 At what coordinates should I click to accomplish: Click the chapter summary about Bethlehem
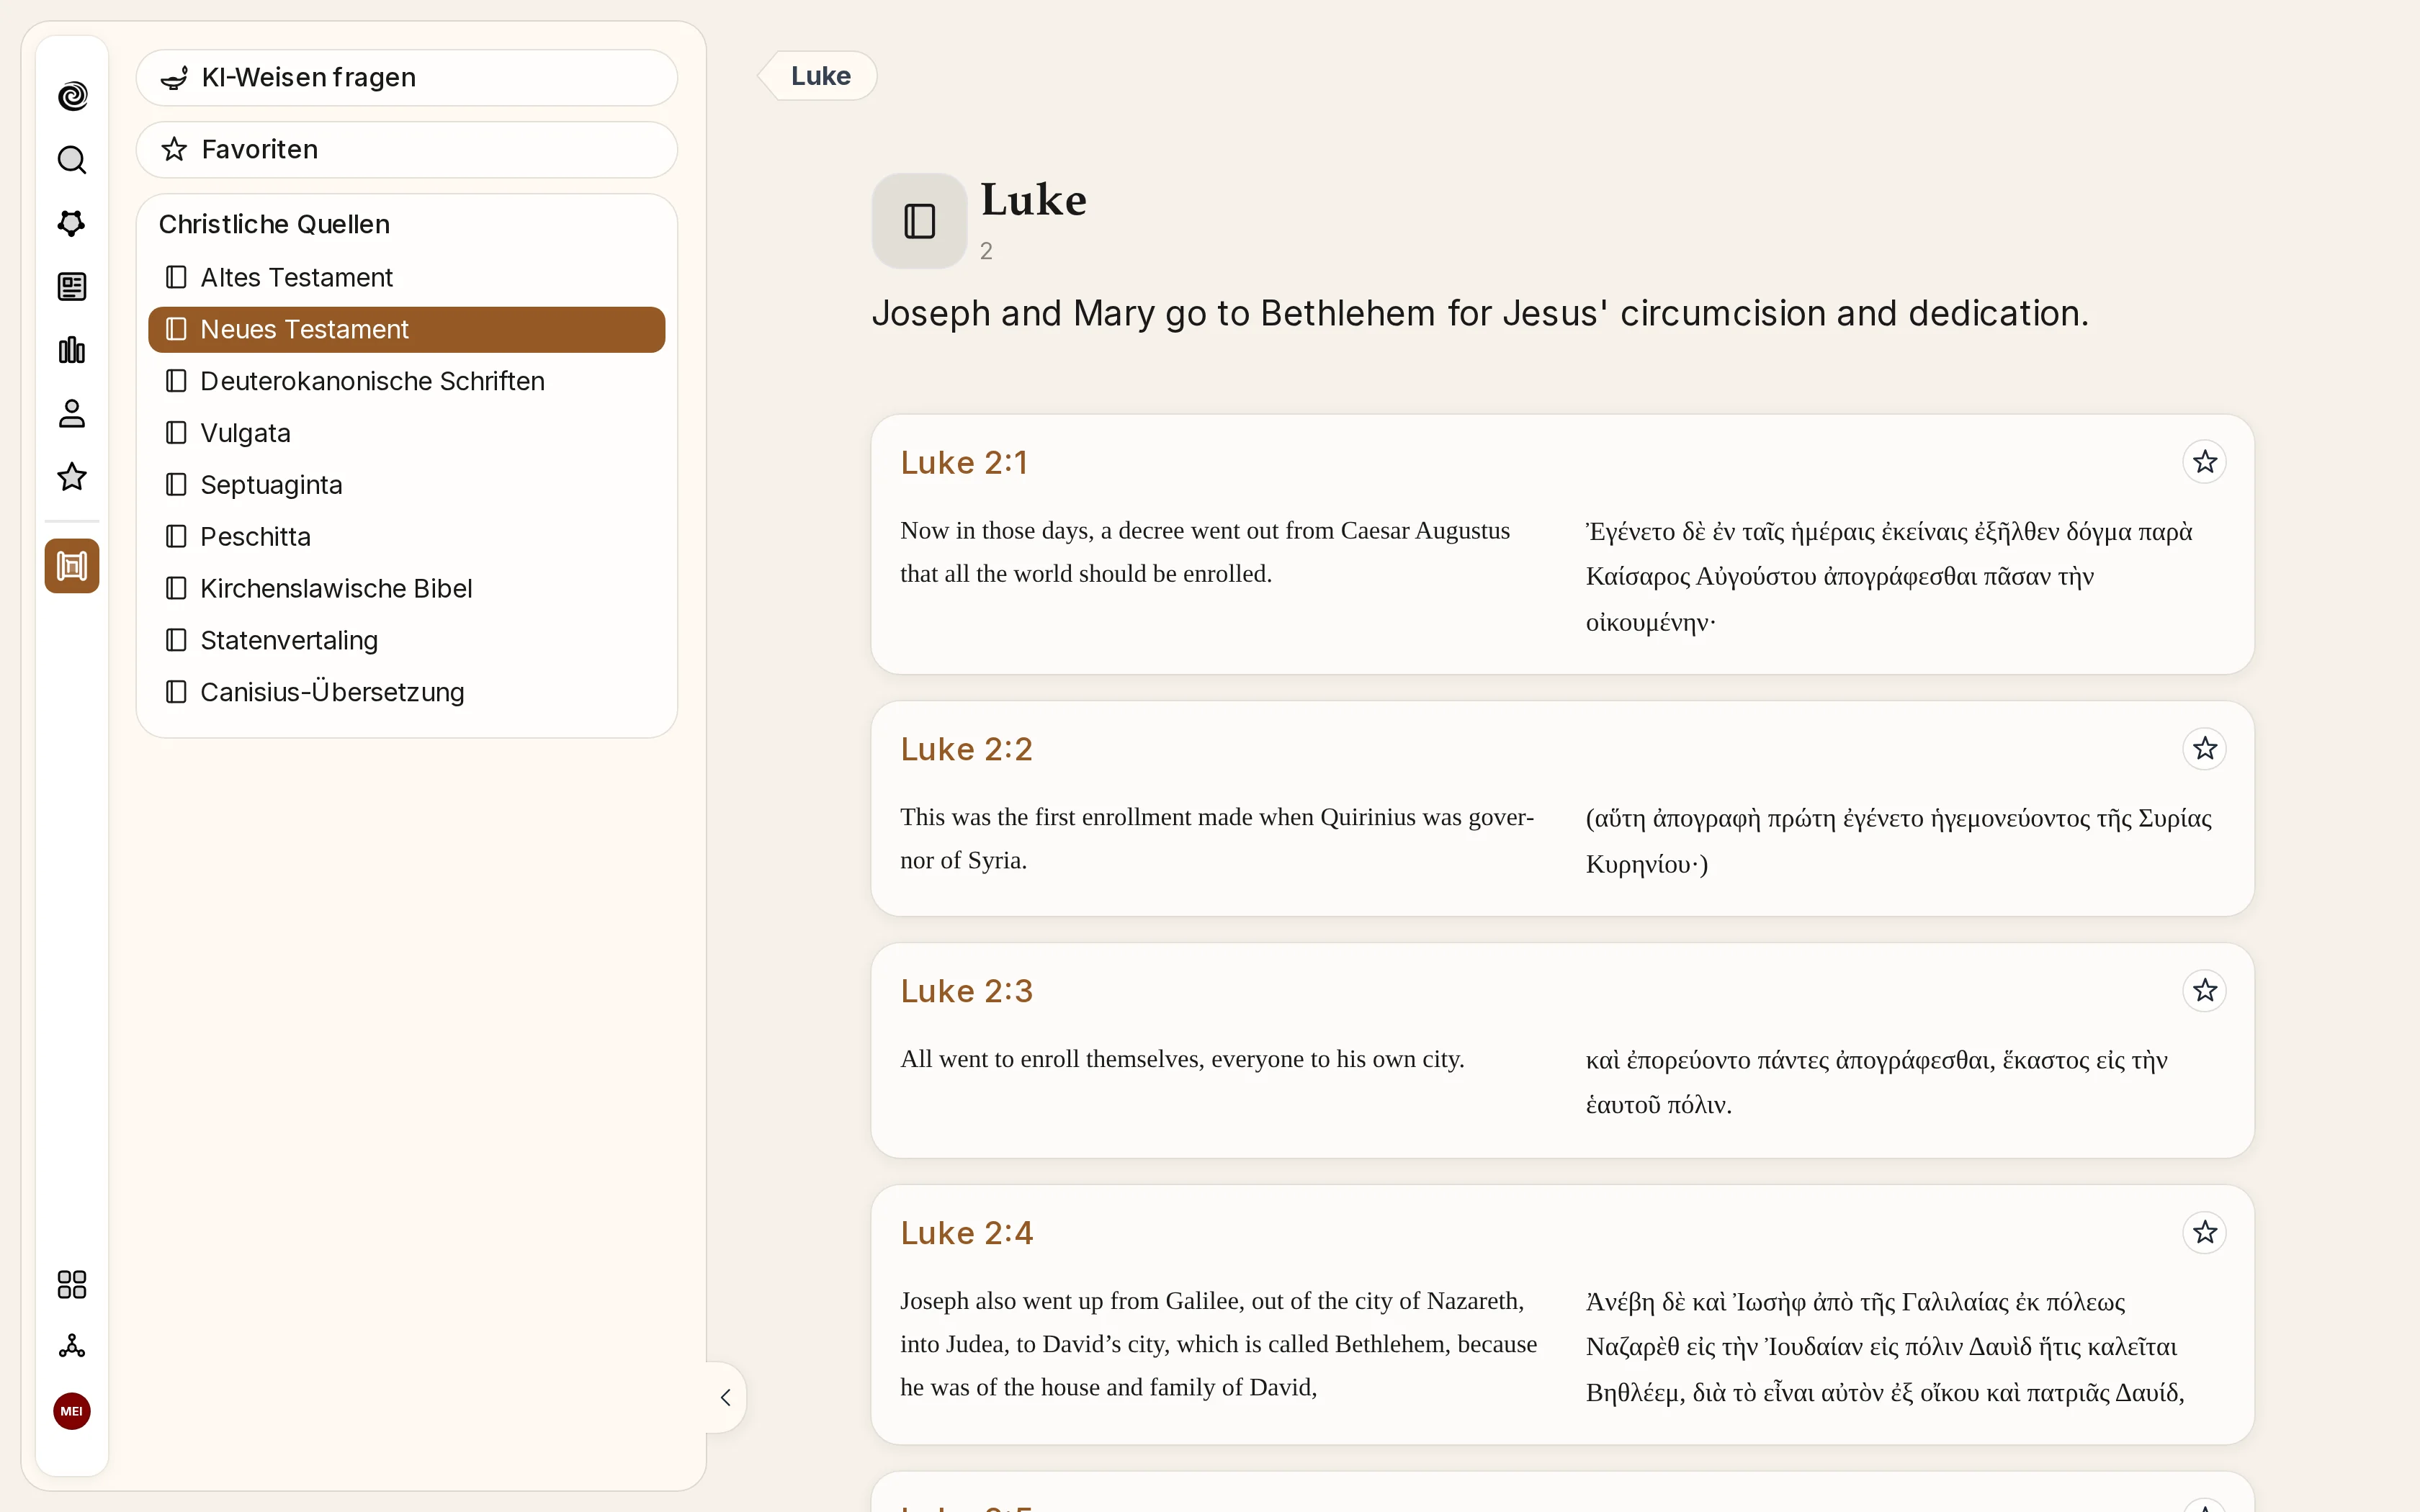(1480, 314)
